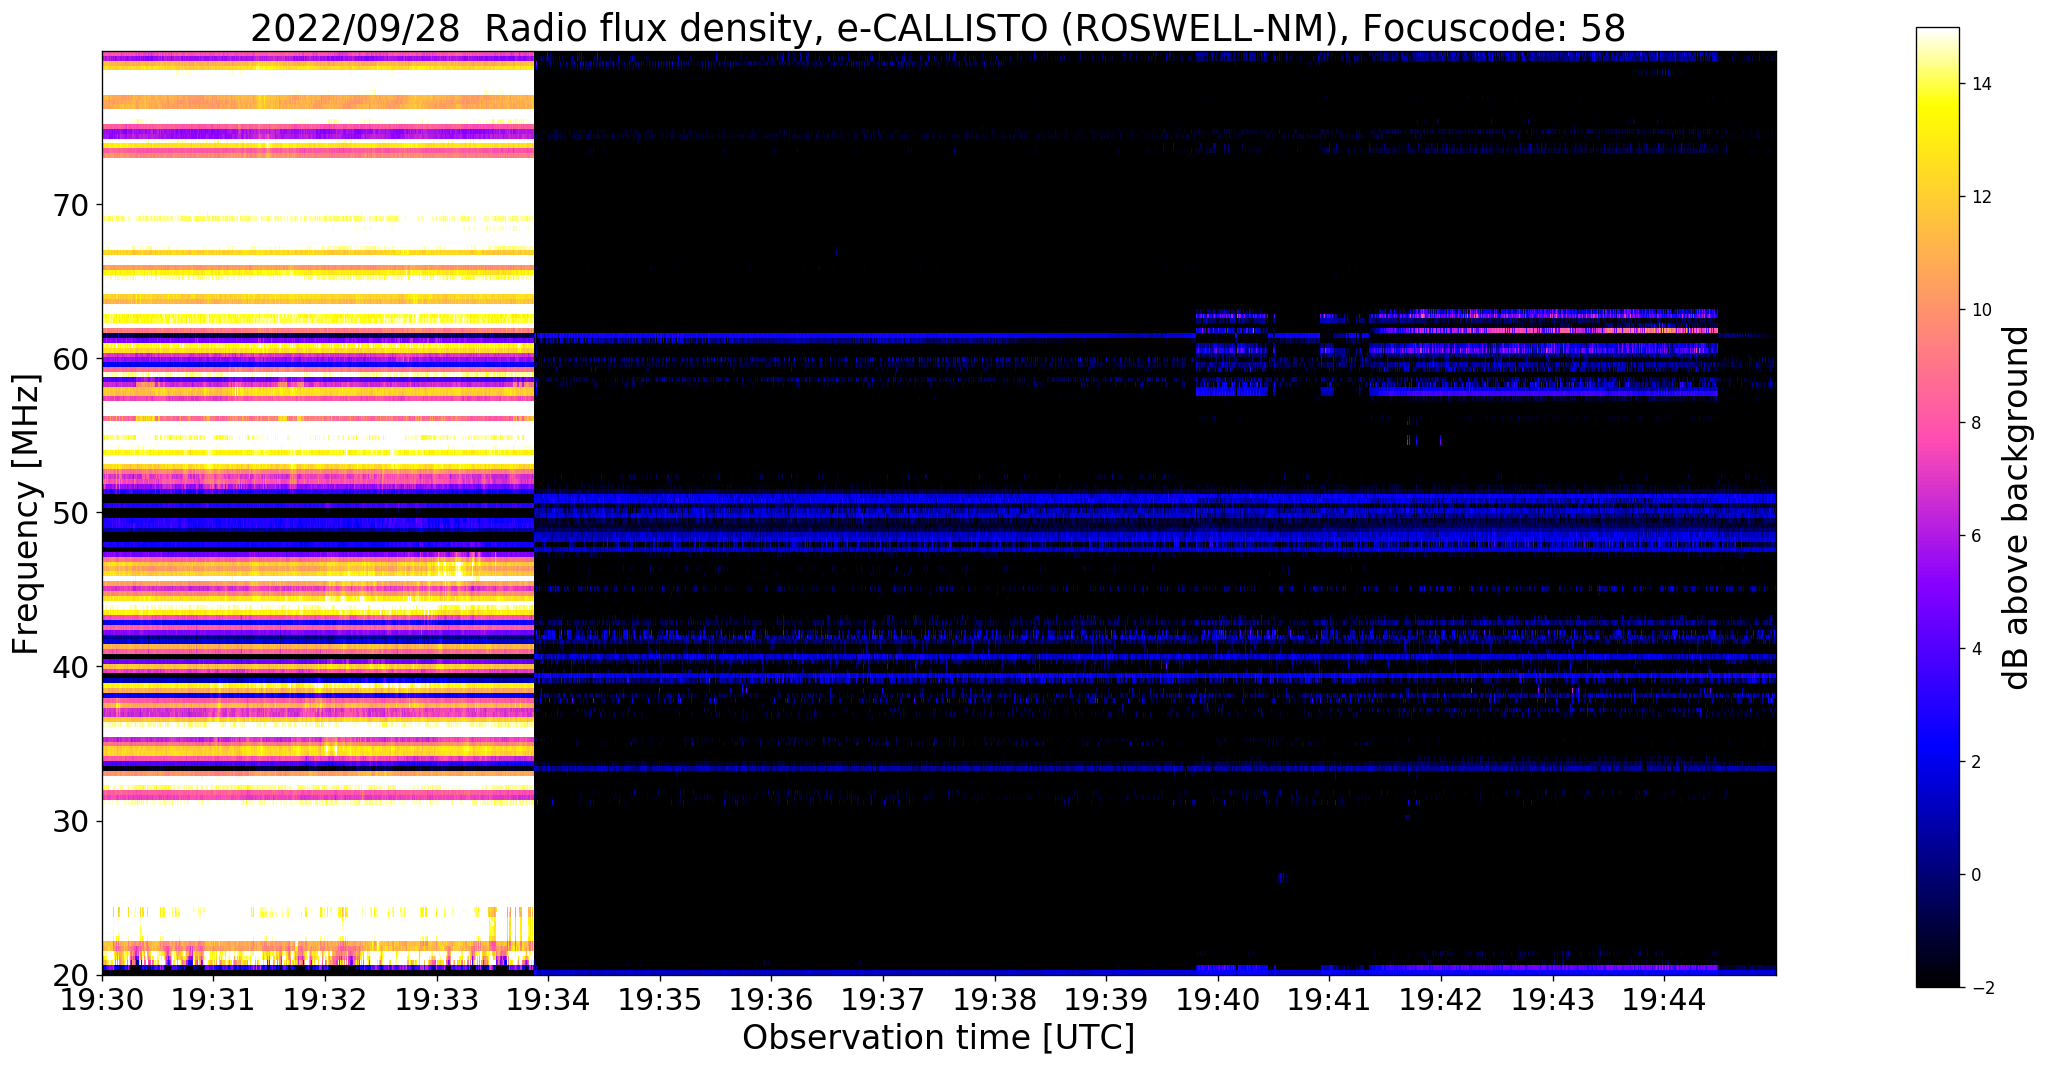Click the 19:40 time tick label
Screen dimensions: 2047x1067
point(1218,998)
